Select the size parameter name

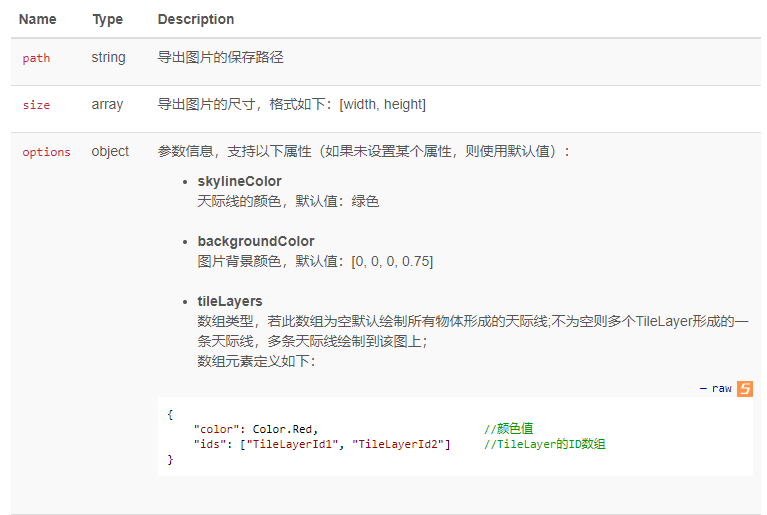click(x=36, y=105)
